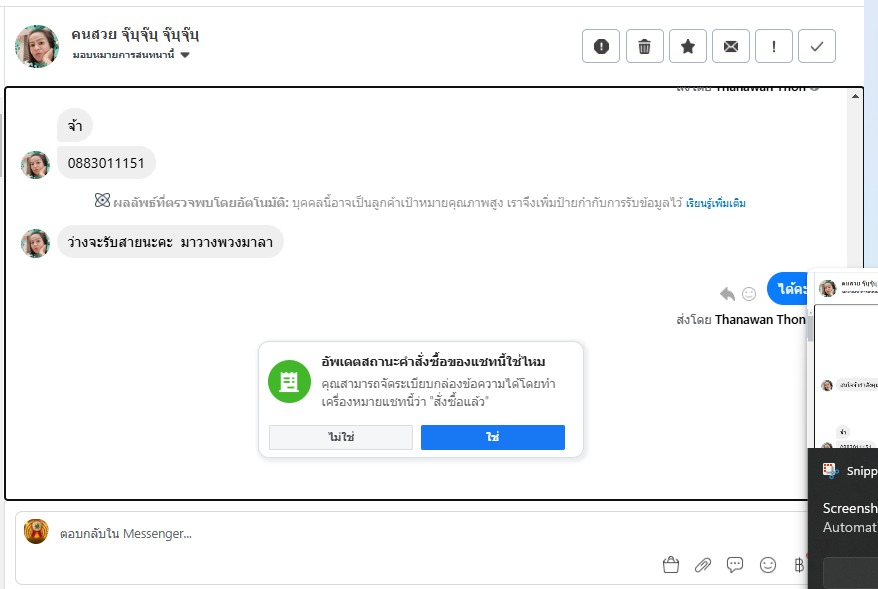Open the emoji picker in the reply box
The image size is (878, 589).
[x=768, y=565]
